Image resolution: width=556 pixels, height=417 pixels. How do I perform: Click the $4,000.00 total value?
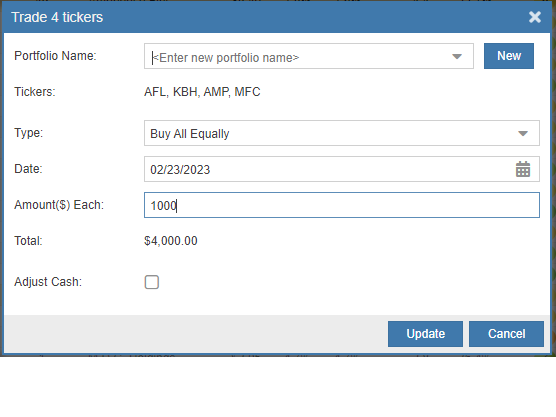(171, 241)
